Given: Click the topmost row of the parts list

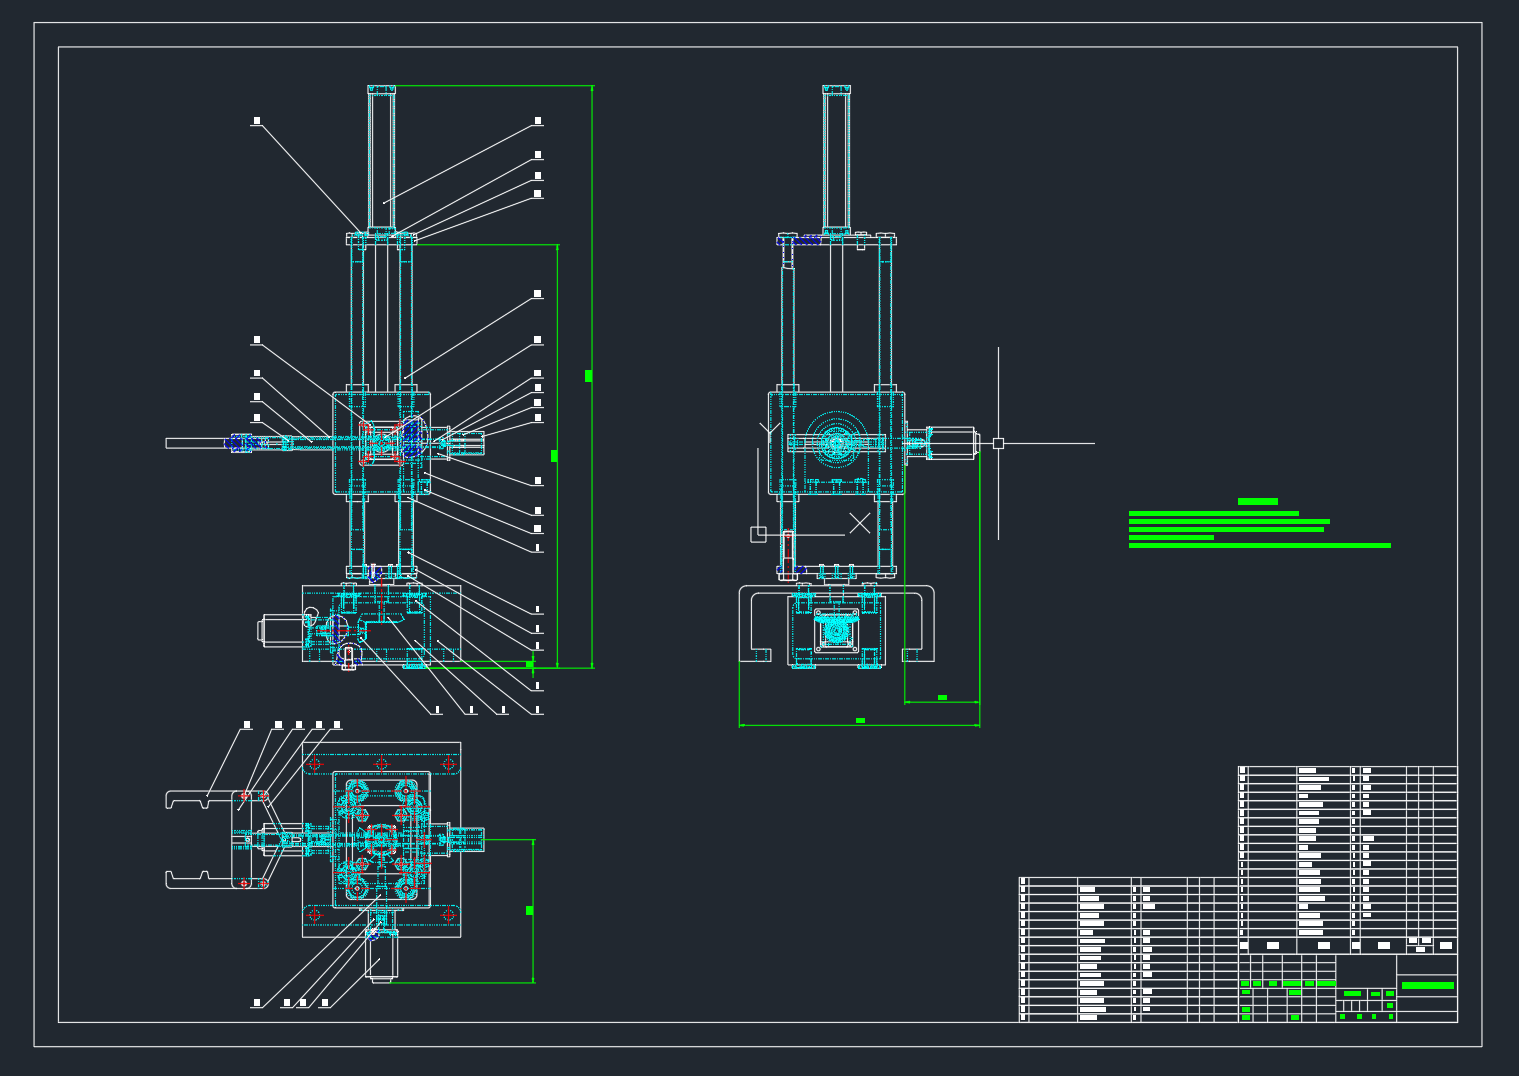Looking at the screenshot, I should [1300, 772].
